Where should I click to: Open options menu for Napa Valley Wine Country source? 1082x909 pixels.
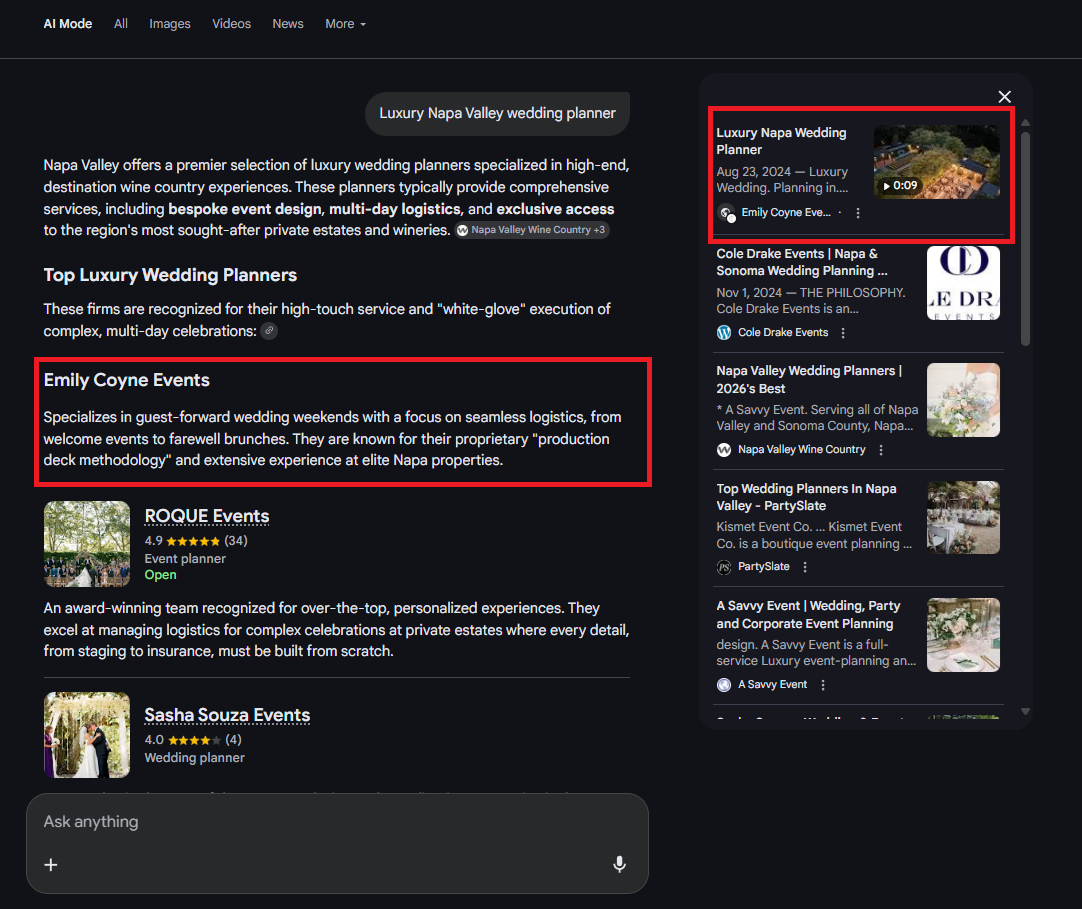pyautogui.click(x=881, y=450)
